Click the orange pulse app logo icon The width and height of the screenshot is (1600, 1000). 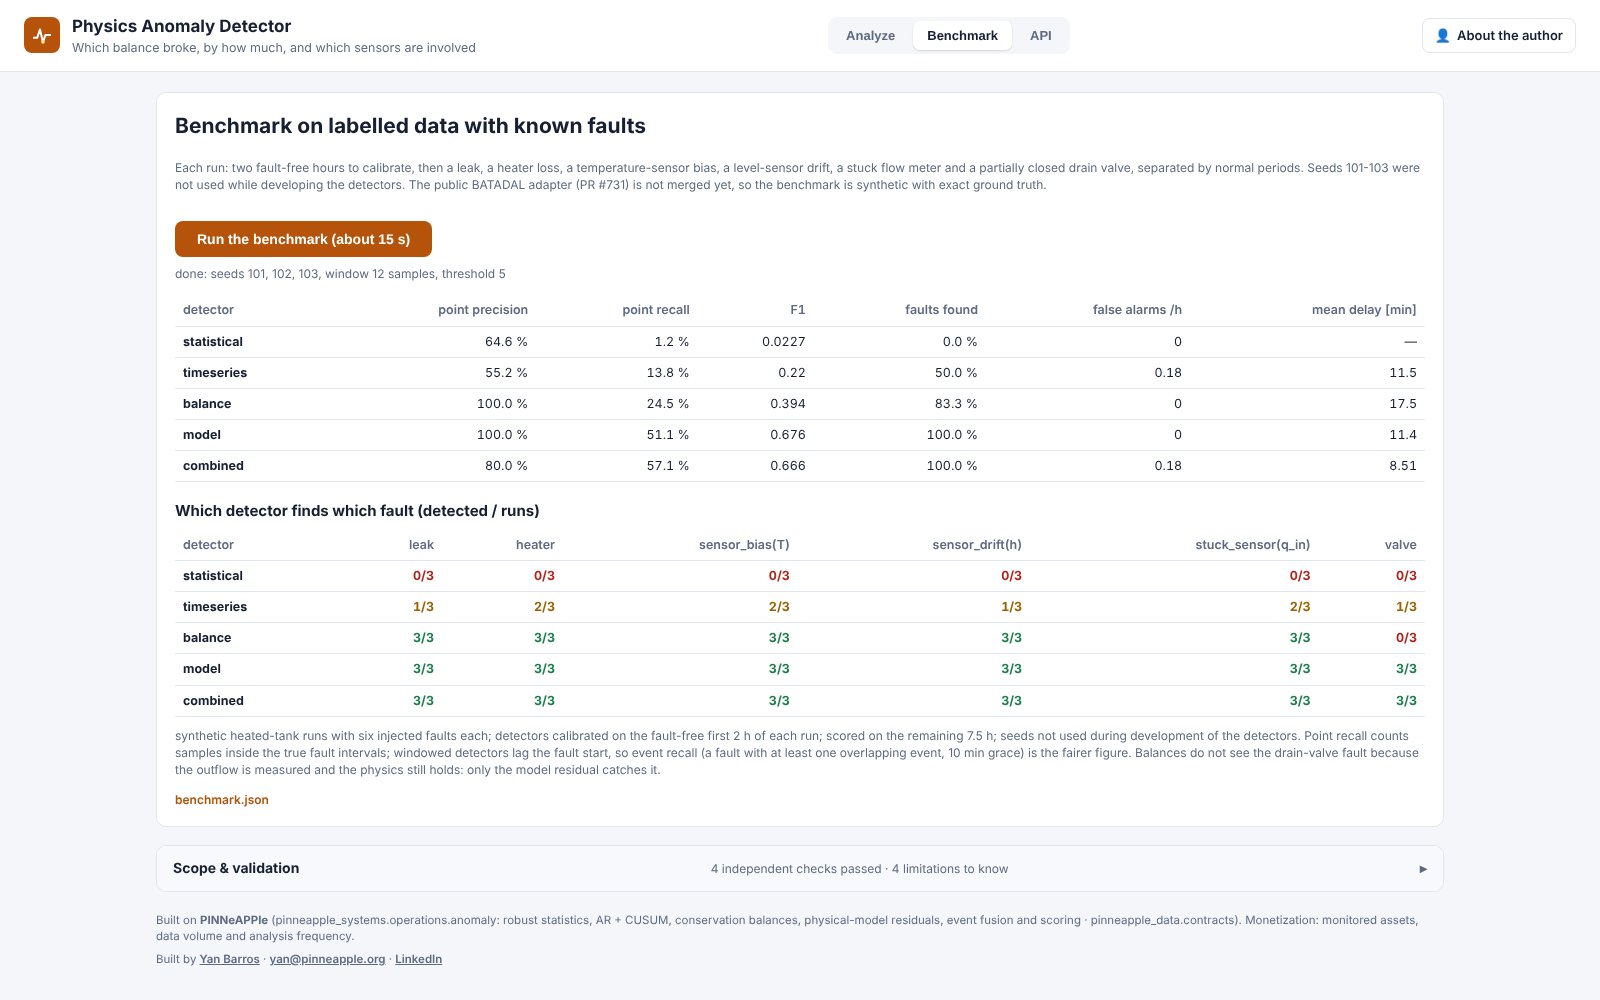(x=42, y=35)
